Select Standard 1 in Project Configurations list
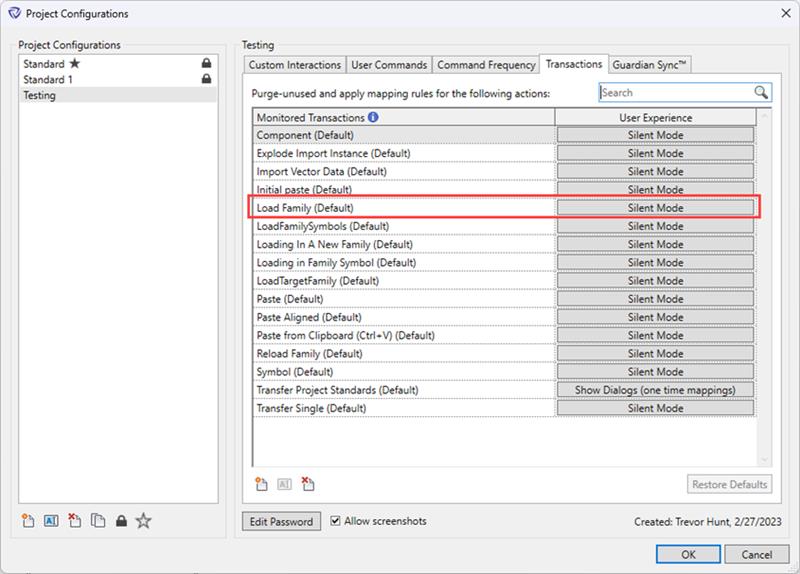The width and height of the screenshot is (800, 574). tap(48, 79)
